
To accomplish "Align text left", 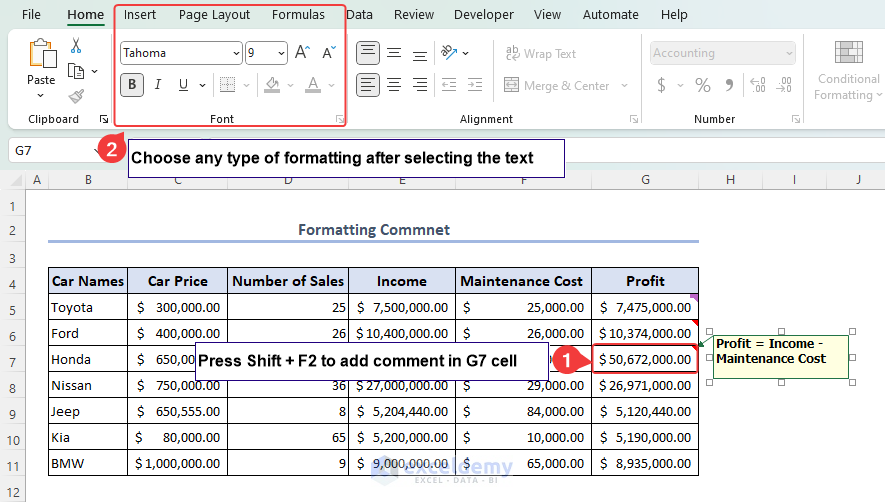I will tap(367, 85).
